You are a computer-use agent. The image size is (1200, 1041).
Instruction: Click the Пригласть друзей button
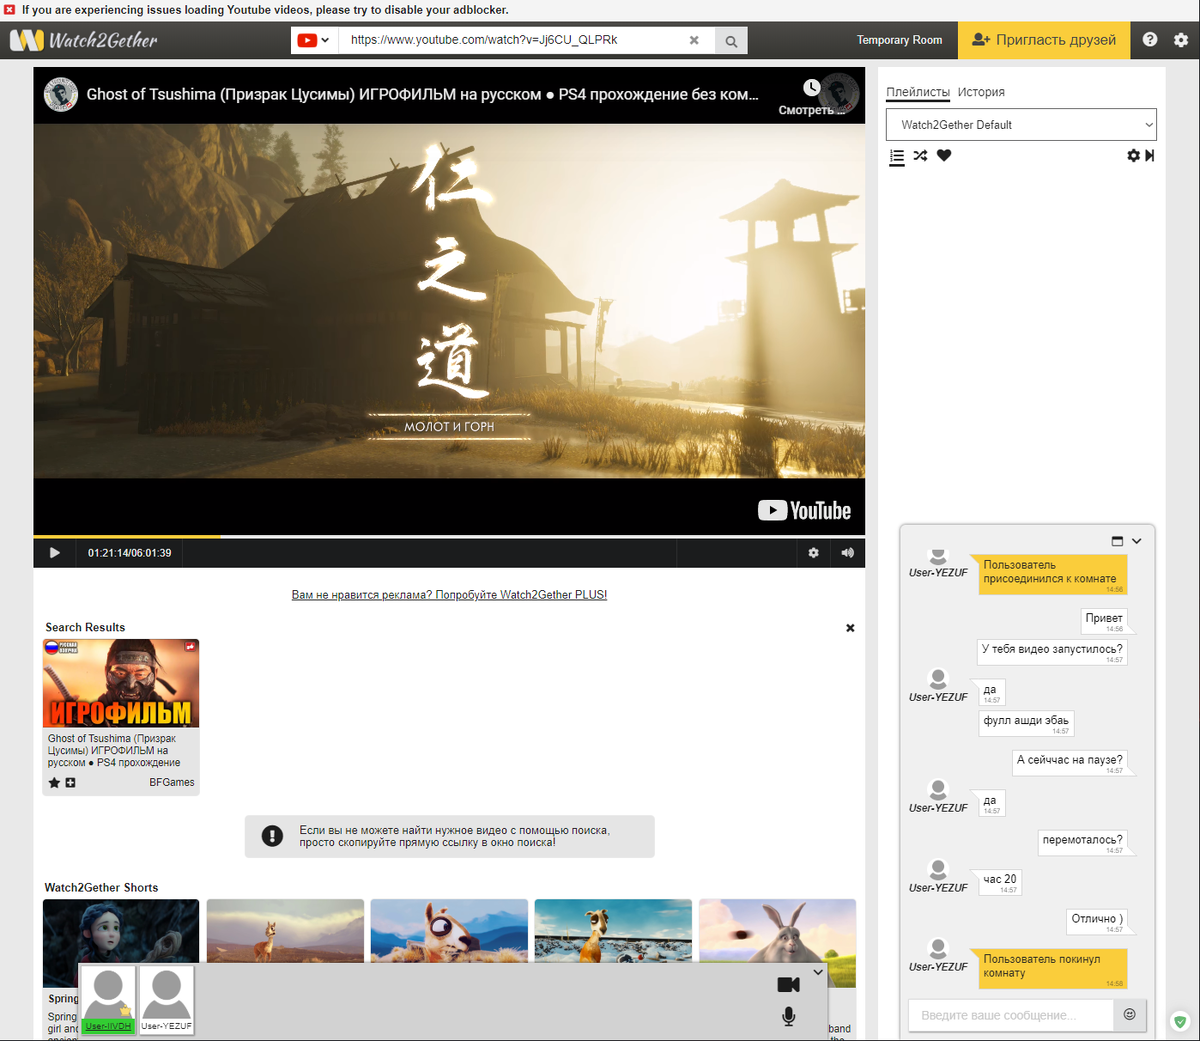(x=1044, y=40)
